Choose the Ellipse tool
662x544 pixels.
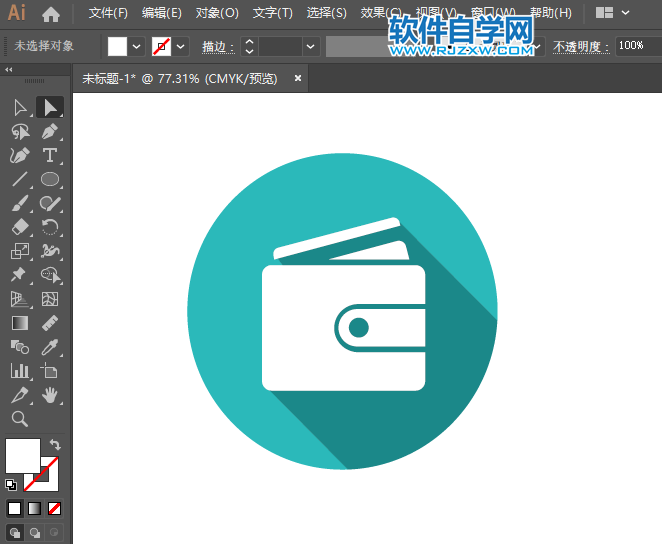coord(50,180)
